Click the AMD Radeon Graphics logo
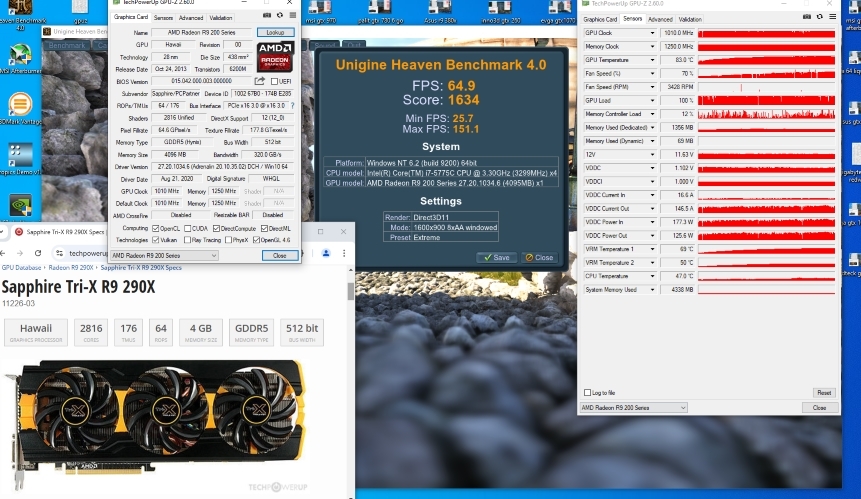861x499 pixels. (275, 57)
